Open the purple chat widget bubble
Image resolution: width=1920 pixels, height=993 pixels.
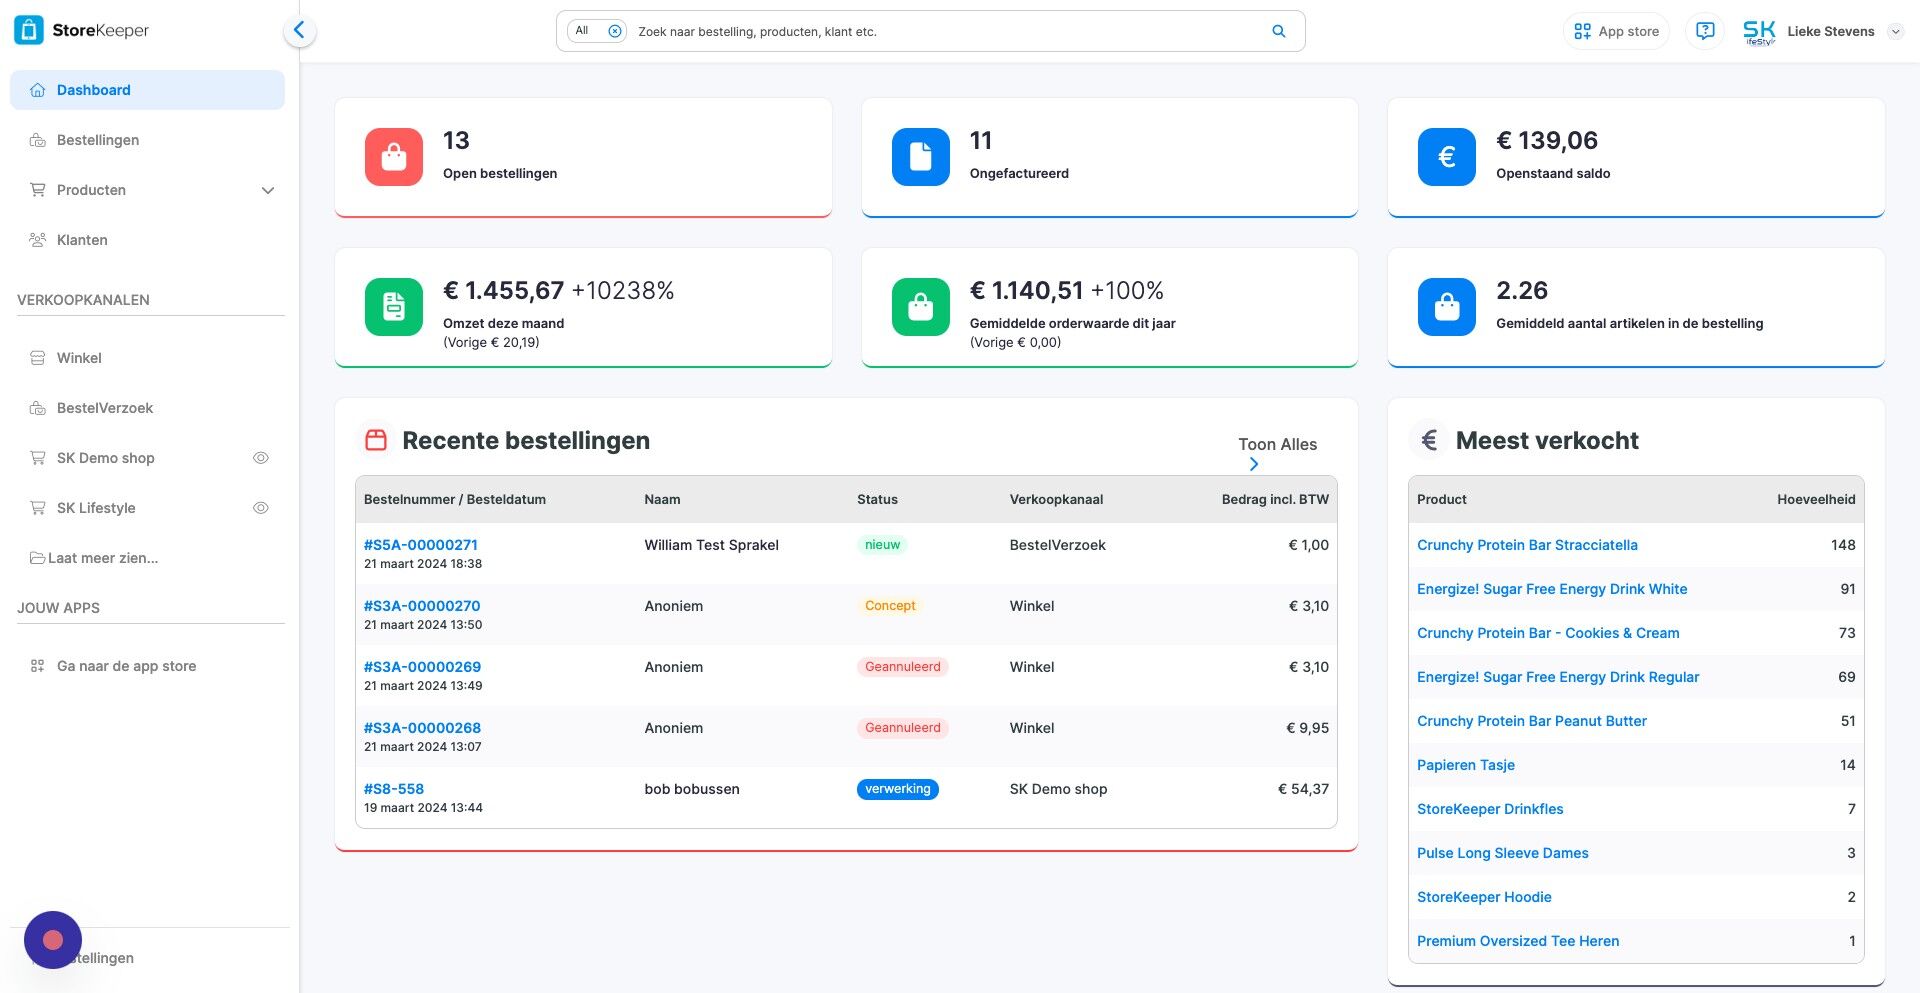click(x=53, y=940)
